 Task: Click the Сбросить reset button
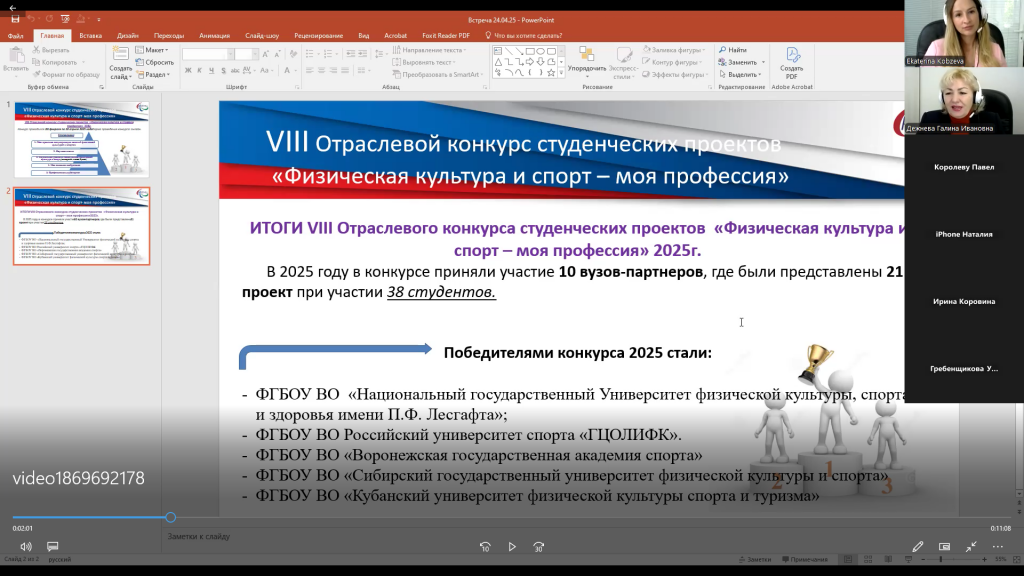[x=155, y=62]
